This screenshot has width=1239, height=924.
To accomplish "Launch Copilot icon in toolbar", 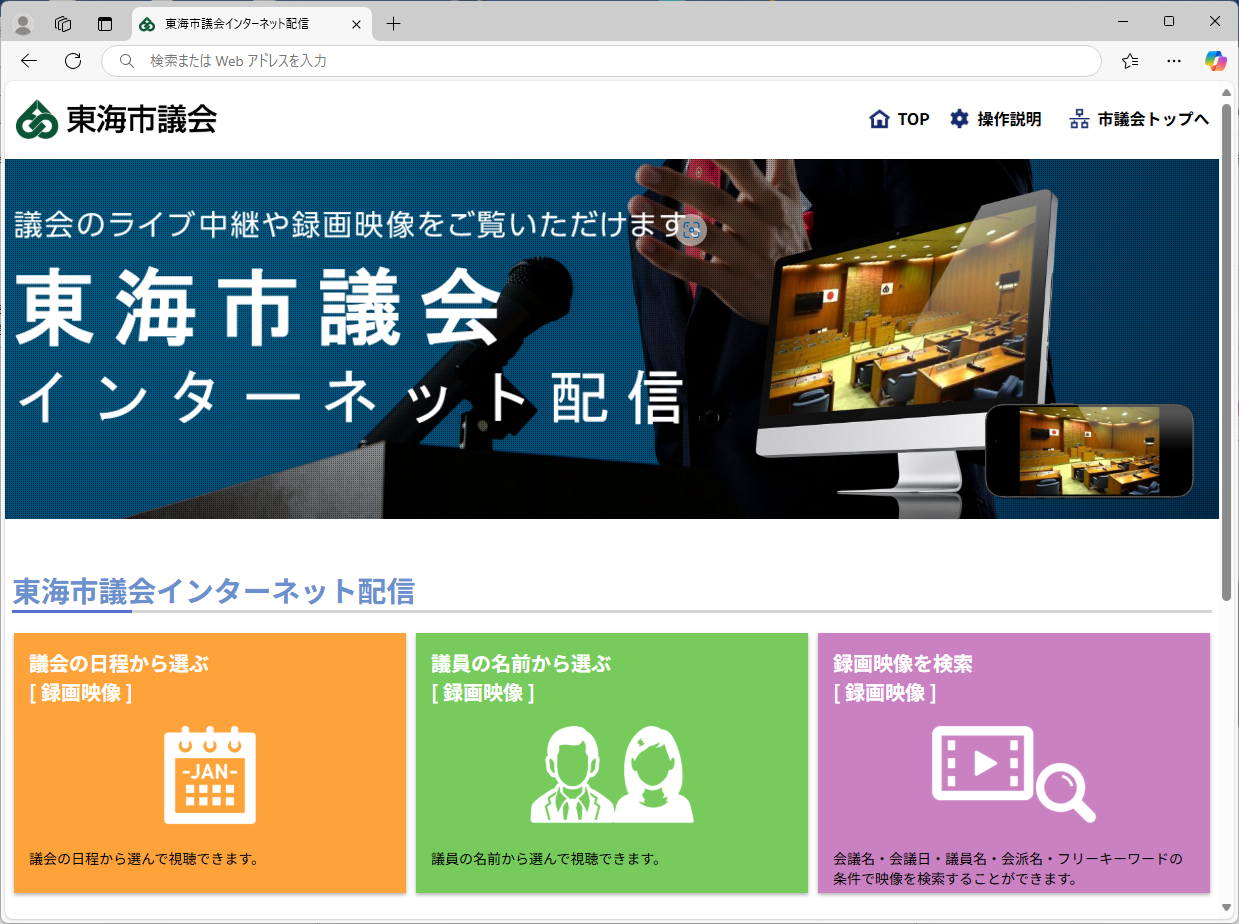I will [1215, 61].
